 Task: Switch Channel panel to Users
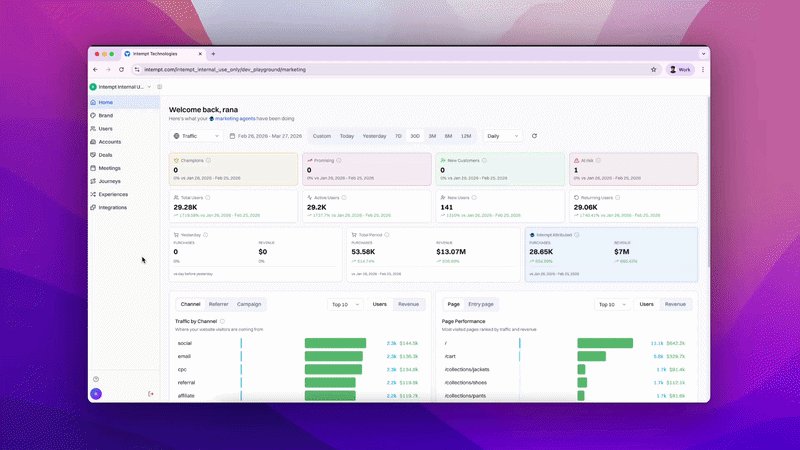380,304
